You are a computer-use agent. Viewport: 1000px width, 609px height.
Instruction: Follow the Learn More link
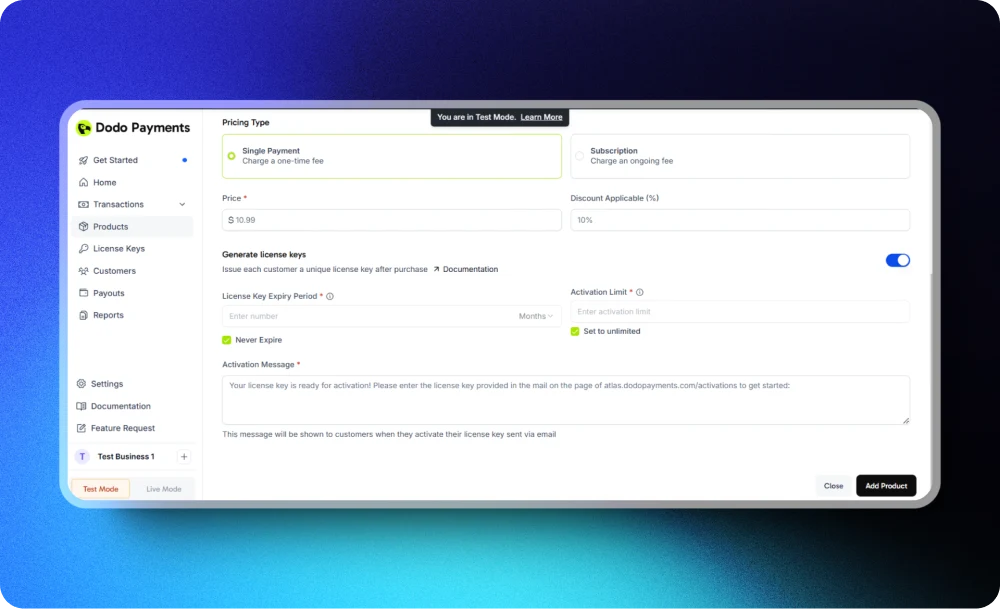(x=541, y=117)
